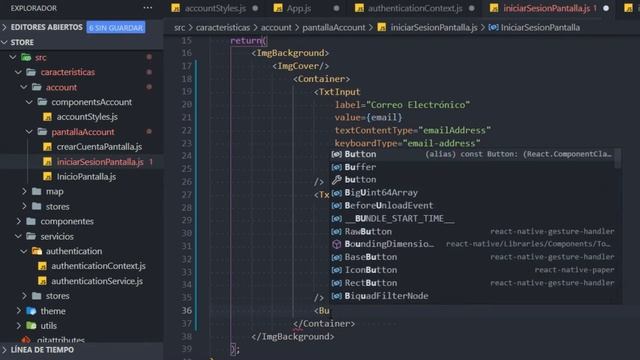Image resolution: width=640 pixels, height=360 pixels.
Task: Expand the LÍNEA DE TIEMPO section
Action: (x=4, y=350)
